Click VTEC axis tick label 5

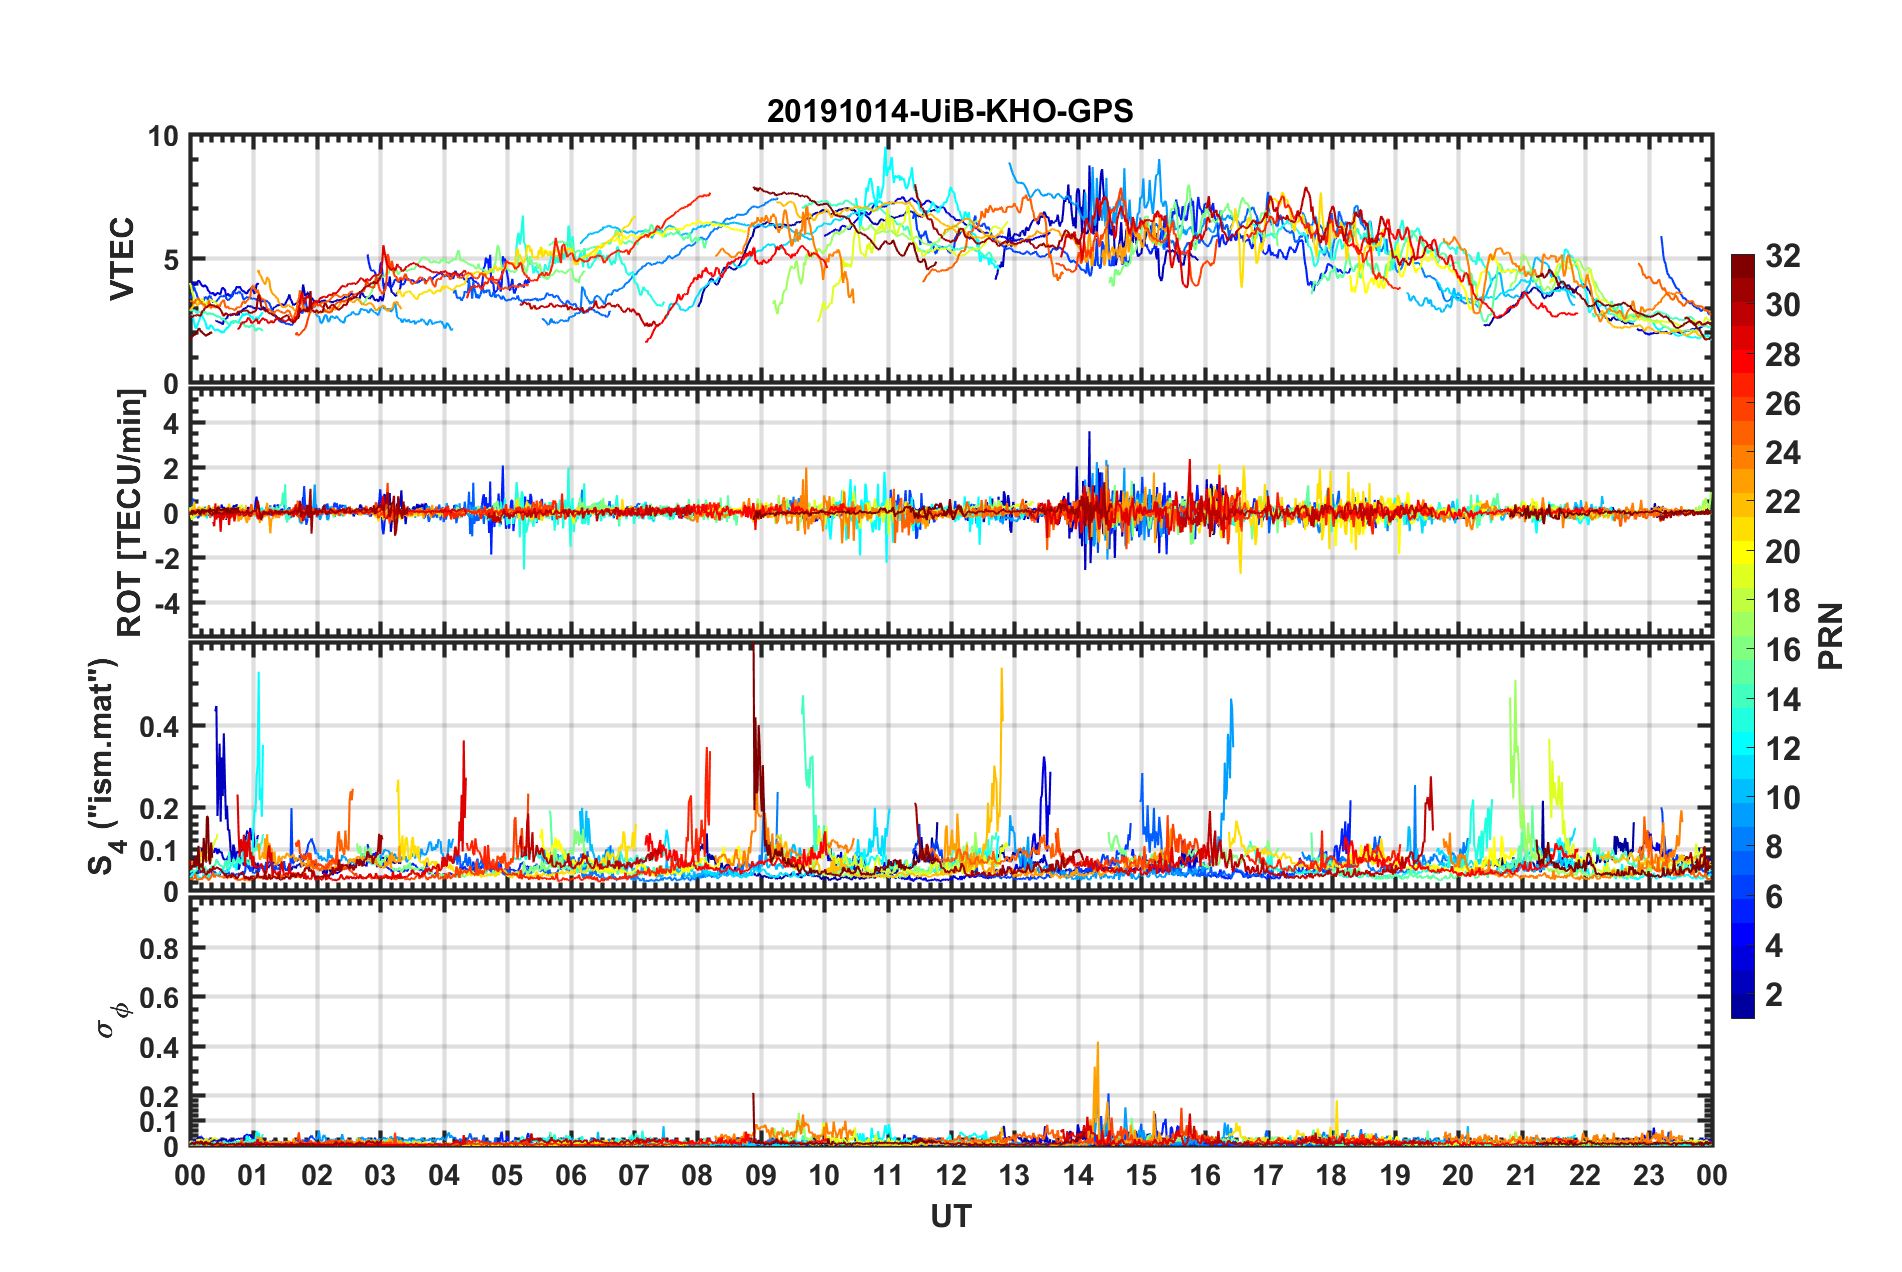[170, 260]
